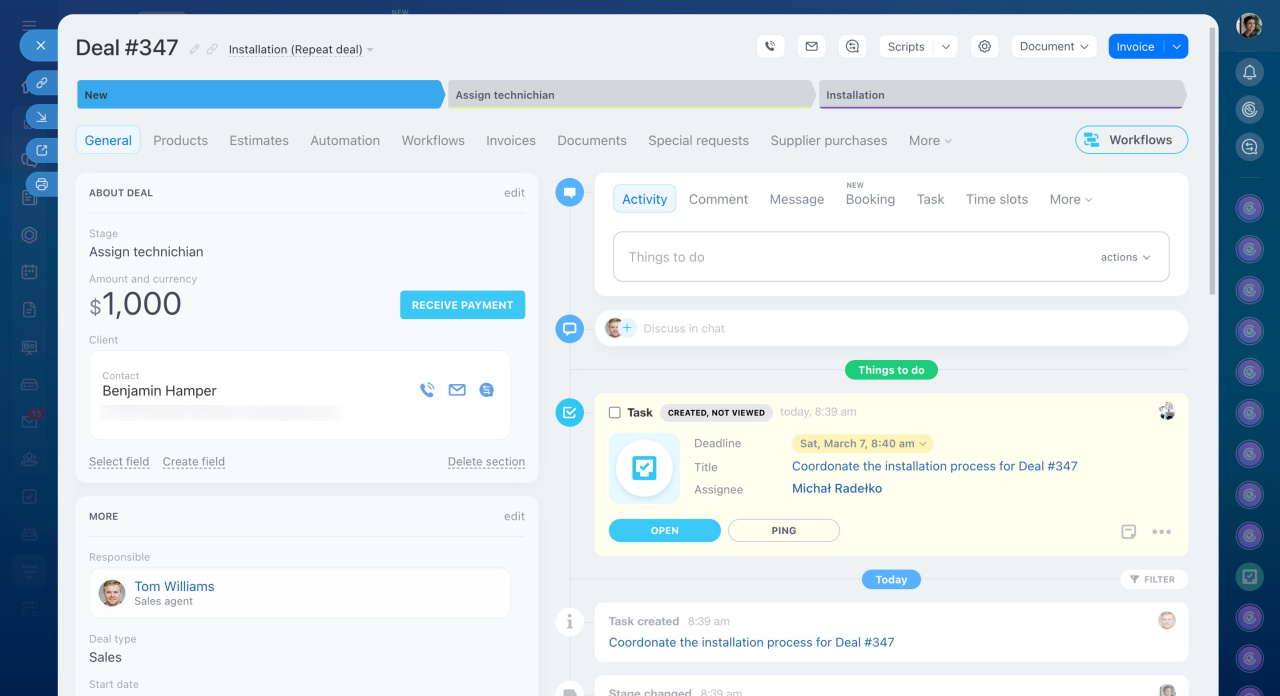Check the Task completion checkbox
This screenshot has height=696, width=1280.
coord(615,412)
